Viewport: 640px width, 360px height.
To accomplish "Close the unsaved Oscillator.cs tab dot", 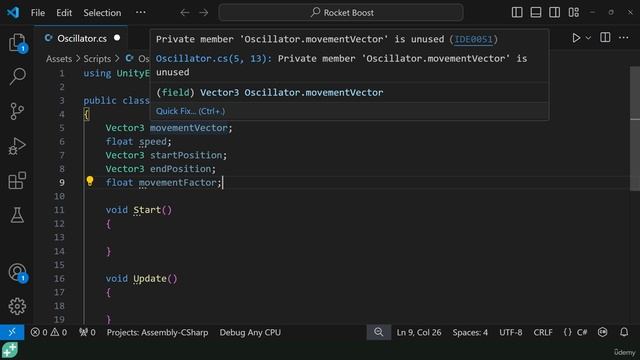I will [117, 38].
